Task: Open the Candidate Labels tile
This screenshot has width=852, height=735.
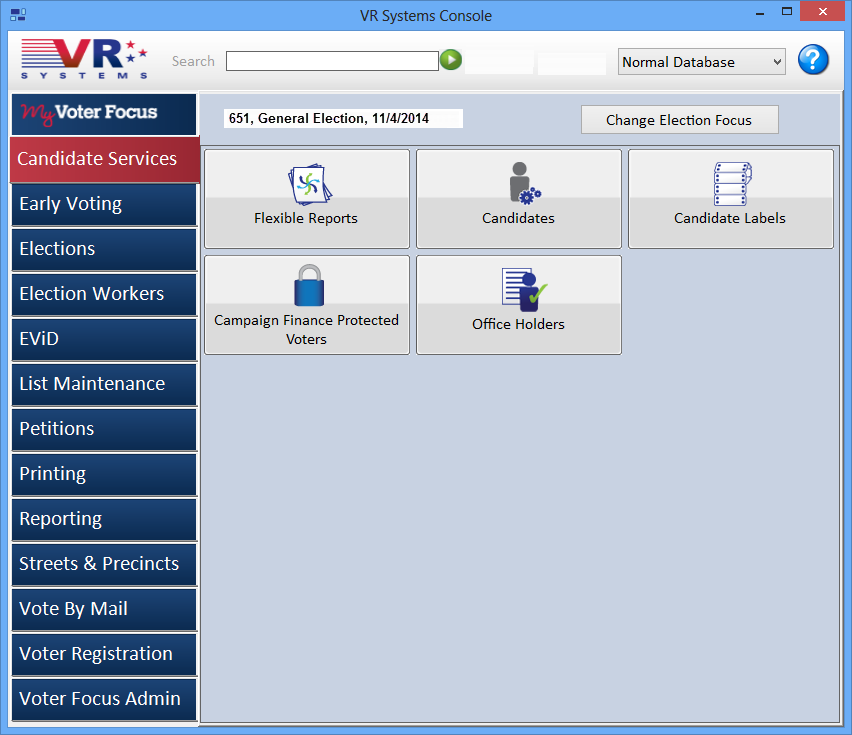Action: pyautogui.click(x=730, y=199)
